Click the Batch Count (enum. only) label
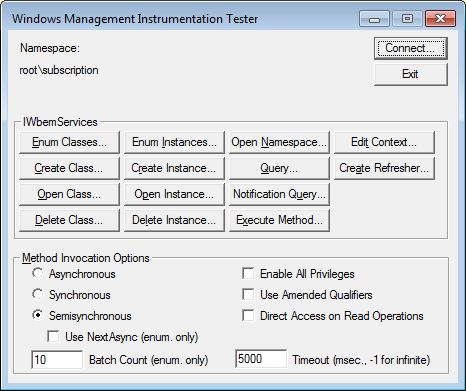Screen dimensions: 466x391 pyautogui.click(x=149, y=360)
